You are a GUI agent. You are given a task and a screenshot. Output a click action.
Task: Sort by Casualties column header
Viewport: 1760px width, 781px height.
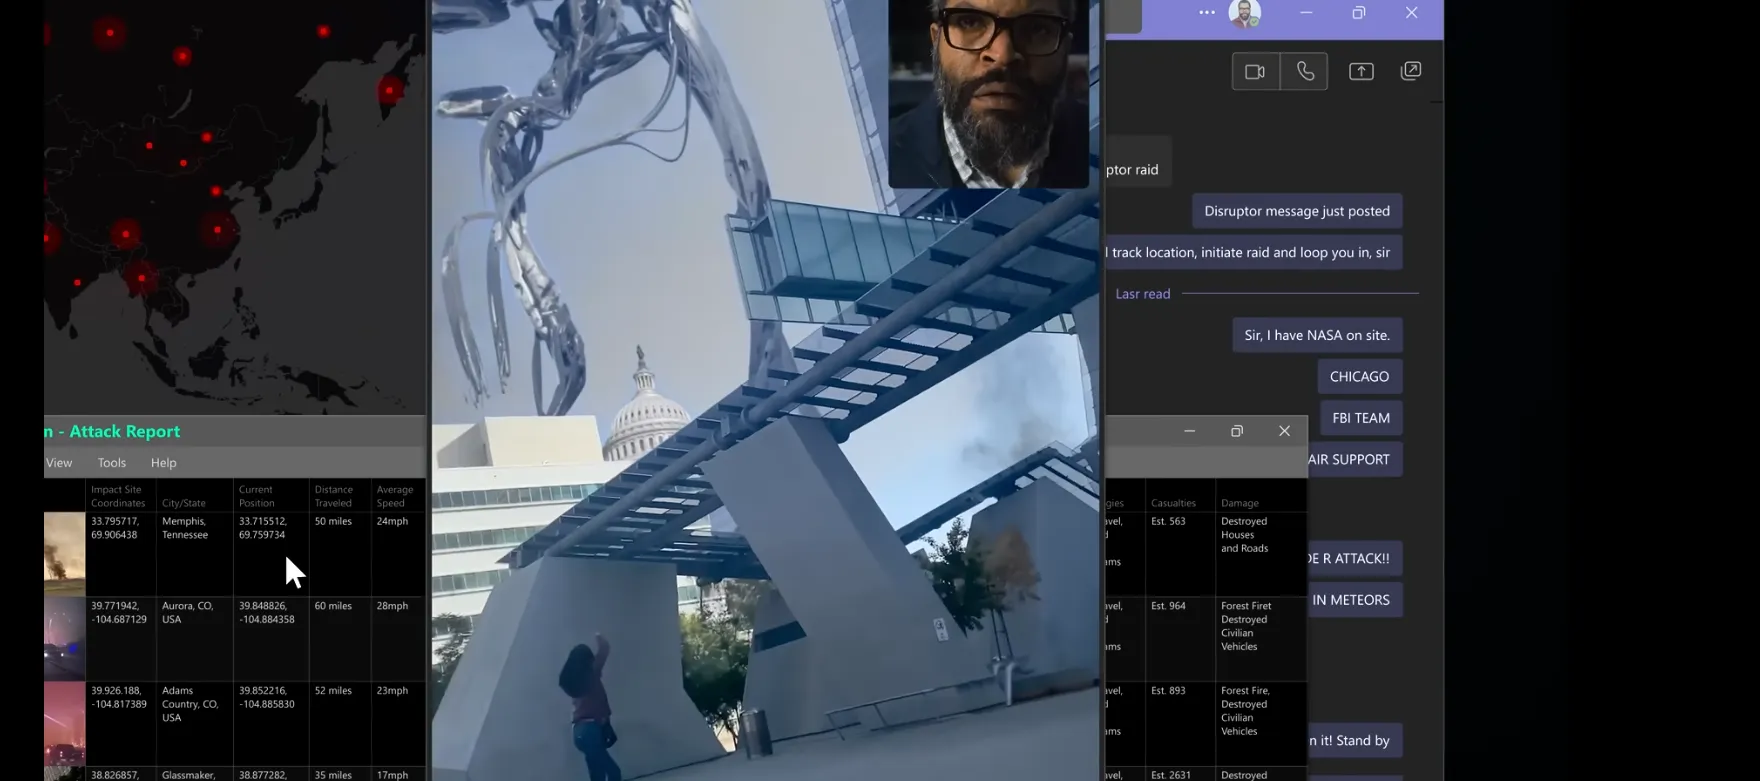[1173, 503]
